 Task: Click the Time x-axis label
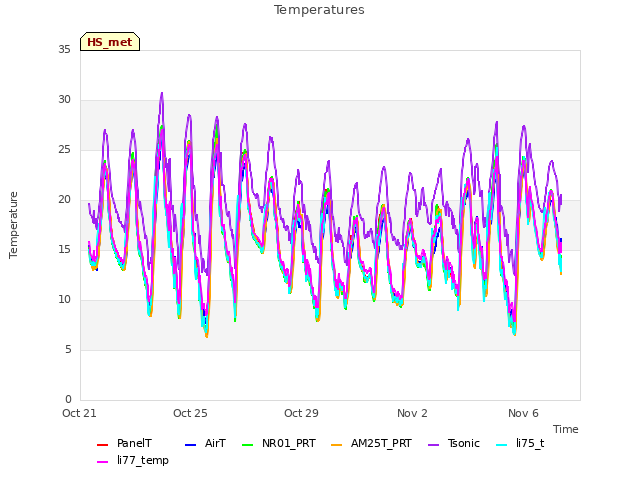[x=566, y=429]
